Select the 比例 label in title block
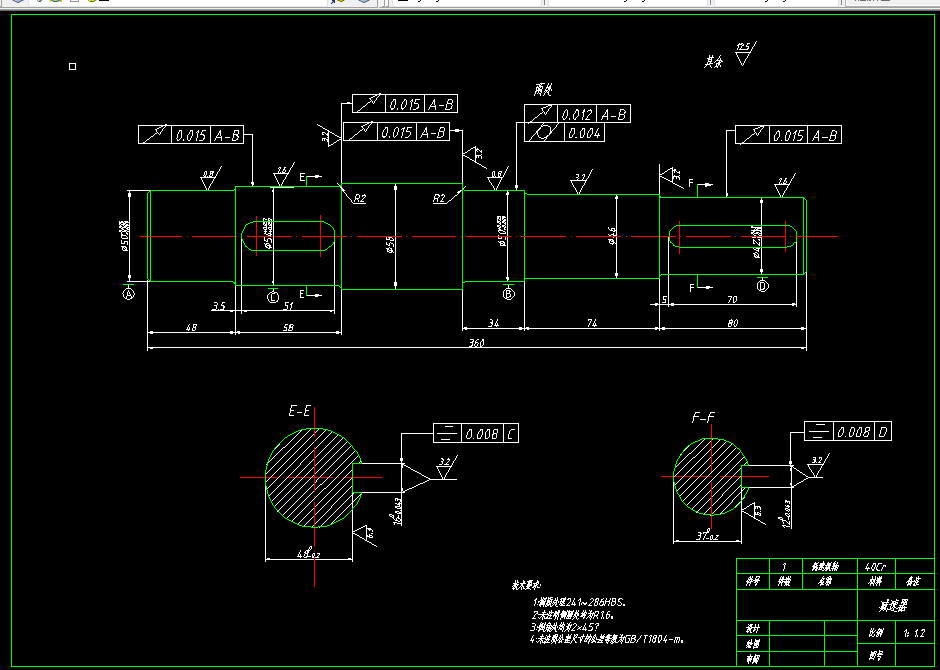Screen dimensions: 940x670 pyautogui.click(x=875, y=633)
